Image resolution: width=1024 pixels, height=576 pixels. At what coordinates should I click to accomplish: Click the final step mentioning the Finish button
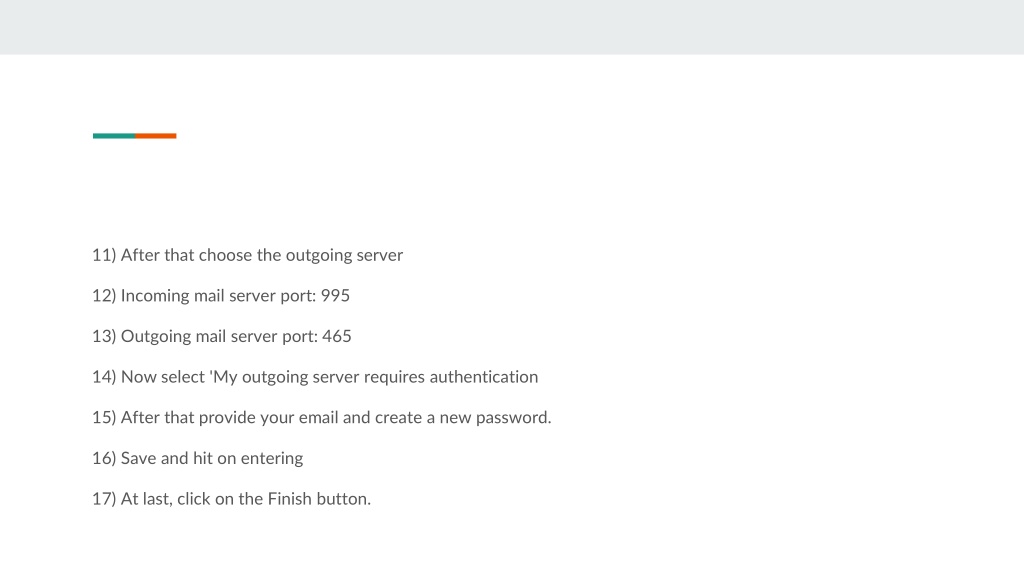(232, 499)
